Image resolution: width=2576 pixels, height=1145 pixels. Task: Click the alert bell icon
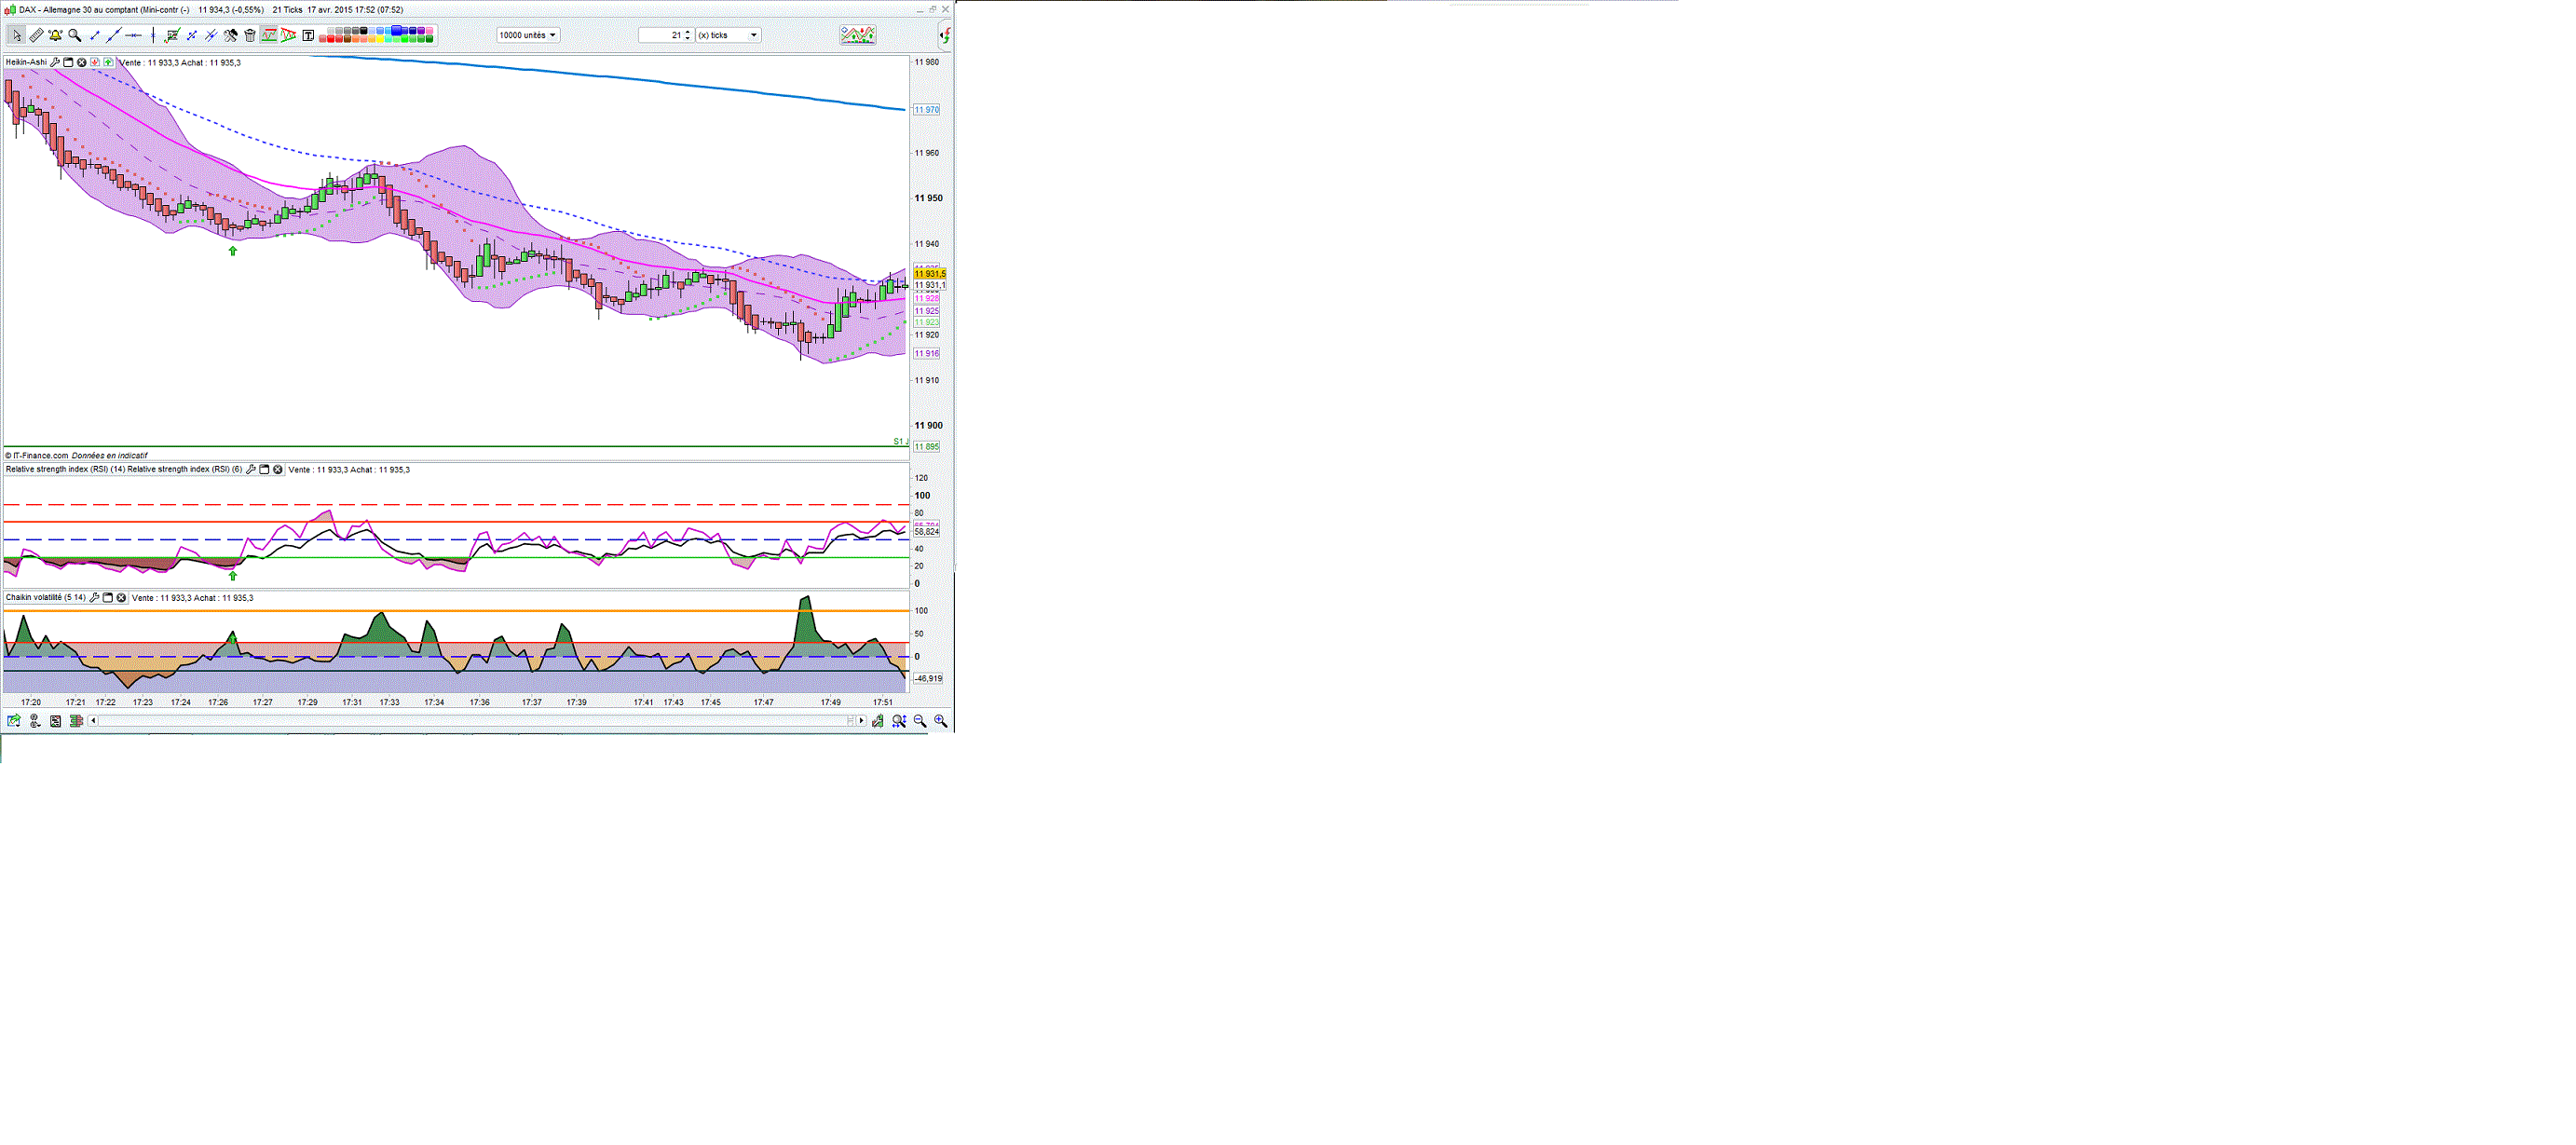(x=55, y=36)
